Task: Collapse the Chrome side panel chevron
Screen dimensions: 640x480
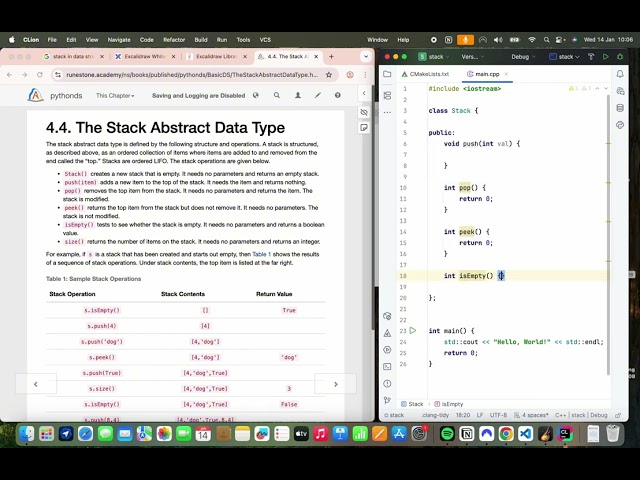Action: coord(364,93)
